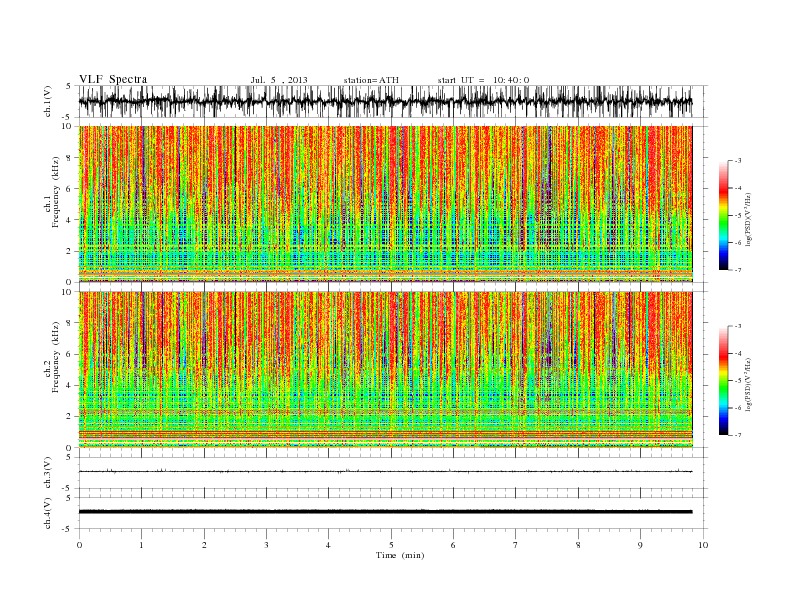Click time axis tick label "5"
Image resolution: width=792 pixels, height=612 pixels.
(391, 545)
